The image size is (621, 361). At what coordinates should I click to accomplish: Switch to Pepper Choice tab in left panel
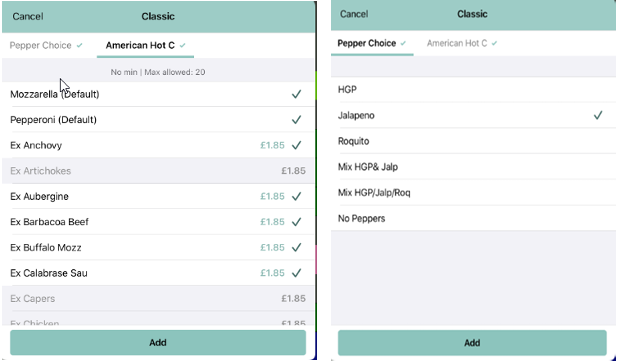point(46,46)
